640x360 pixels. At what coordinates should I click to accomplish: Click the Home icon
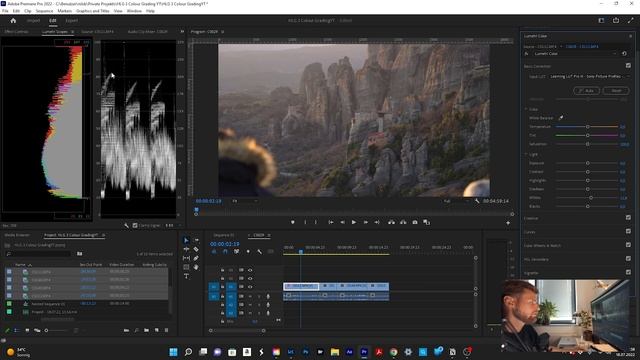click(13, 20)
